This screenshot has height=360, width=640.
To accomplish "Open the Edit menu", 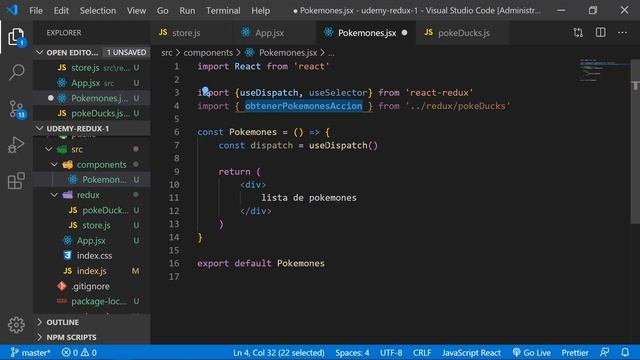I will 61,11.
